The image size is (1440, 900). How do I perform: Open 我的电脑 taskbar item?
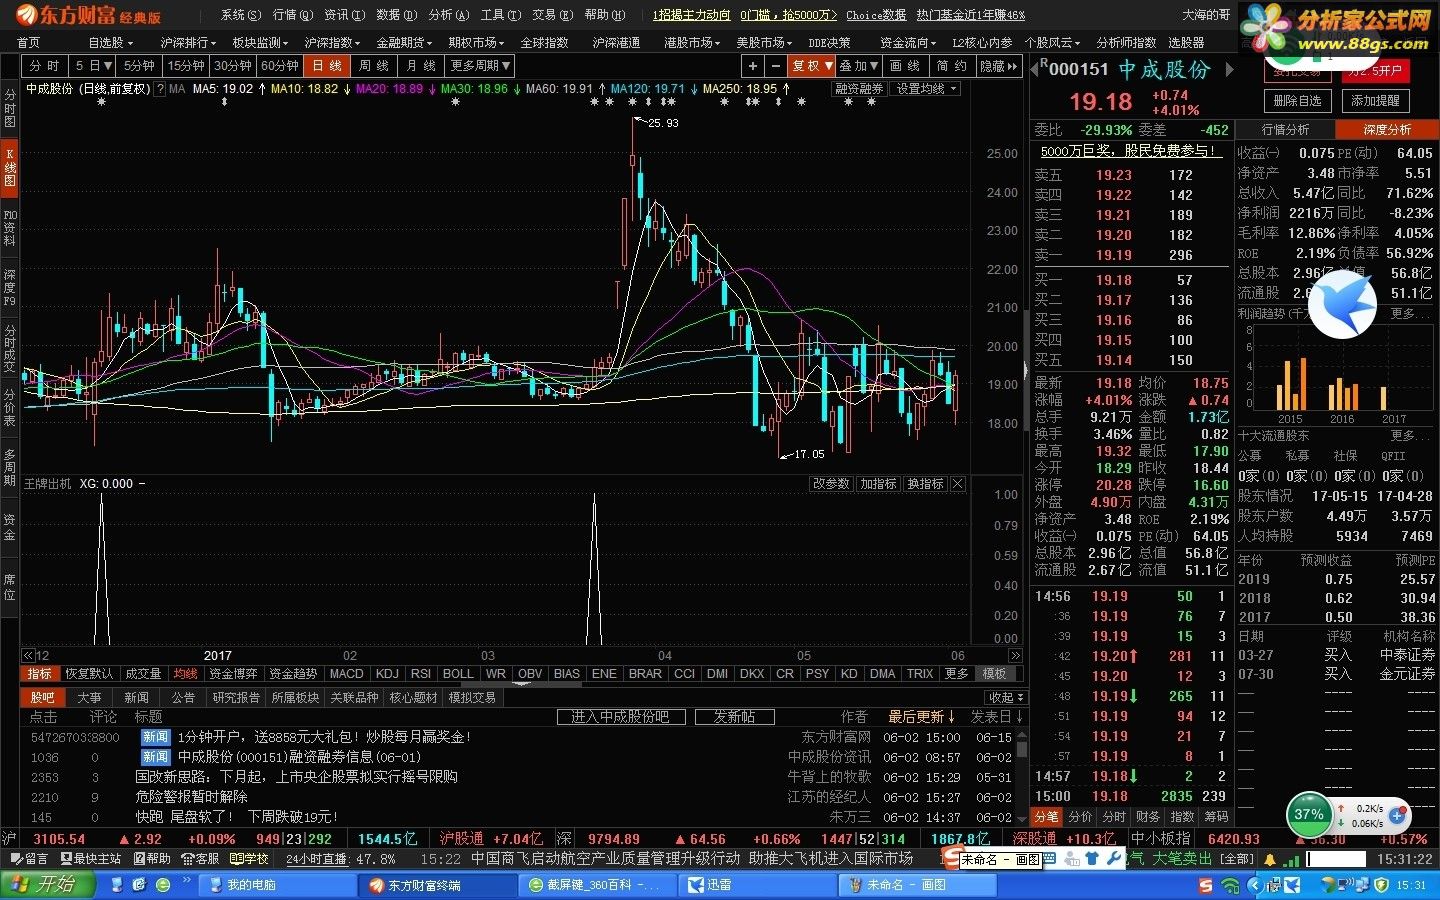pos(277,885)
